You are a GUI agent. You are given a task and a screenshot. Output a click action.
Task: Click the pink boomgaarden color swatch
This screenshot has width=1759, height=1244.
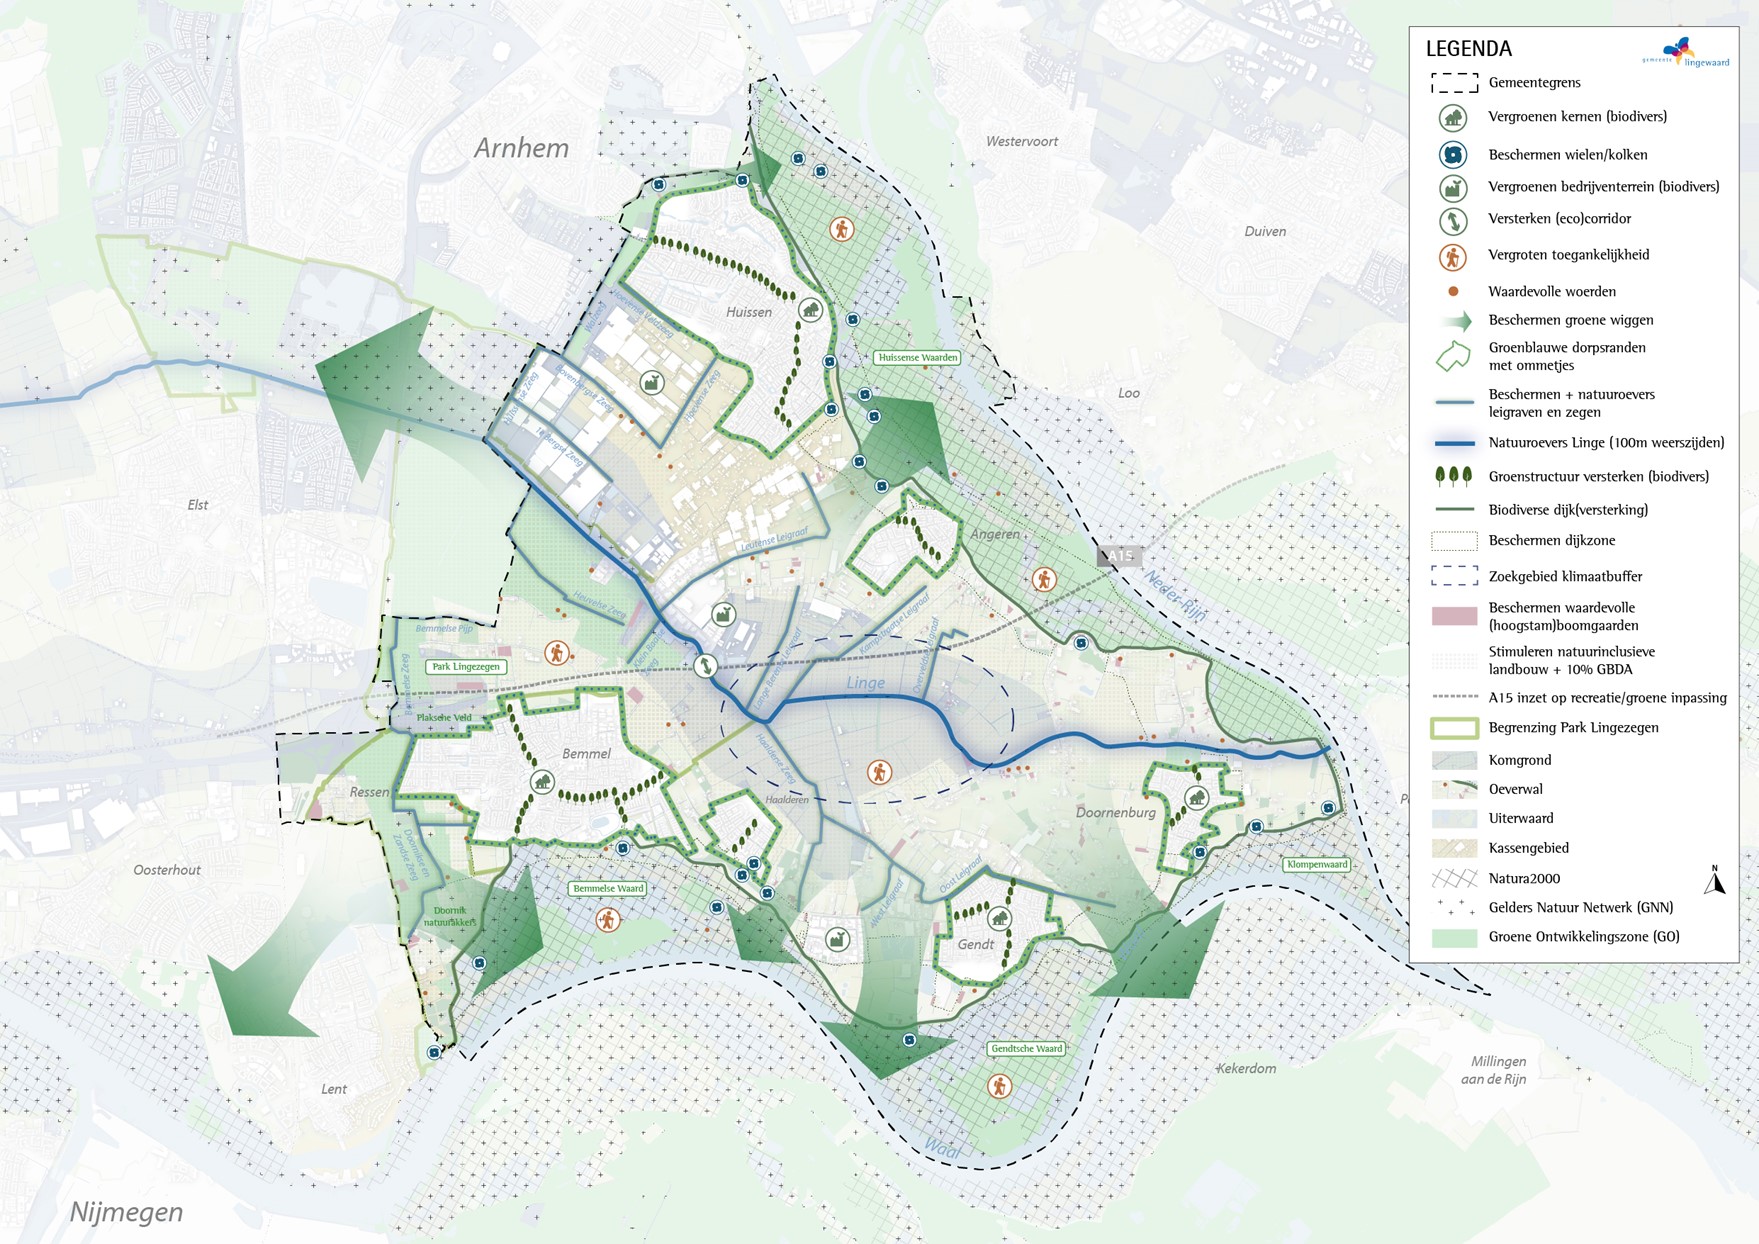point(1454,616)
